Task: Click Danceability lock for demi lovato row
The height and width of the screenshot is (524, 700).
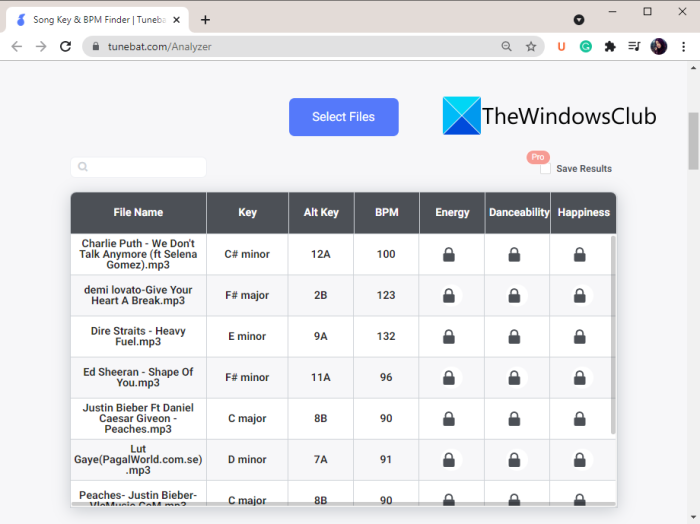Action: pos(514,295)
